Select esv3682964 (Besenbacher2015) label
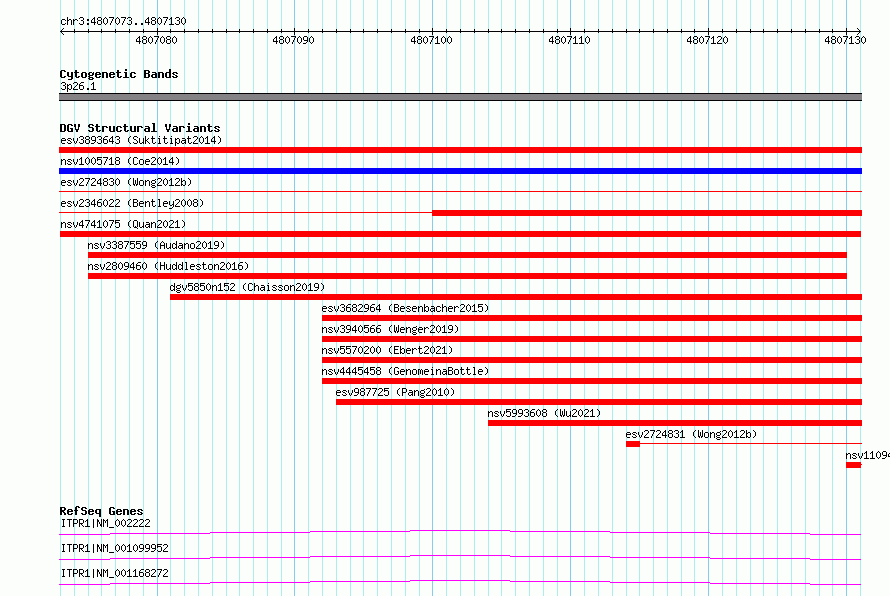 click(405, 308)
